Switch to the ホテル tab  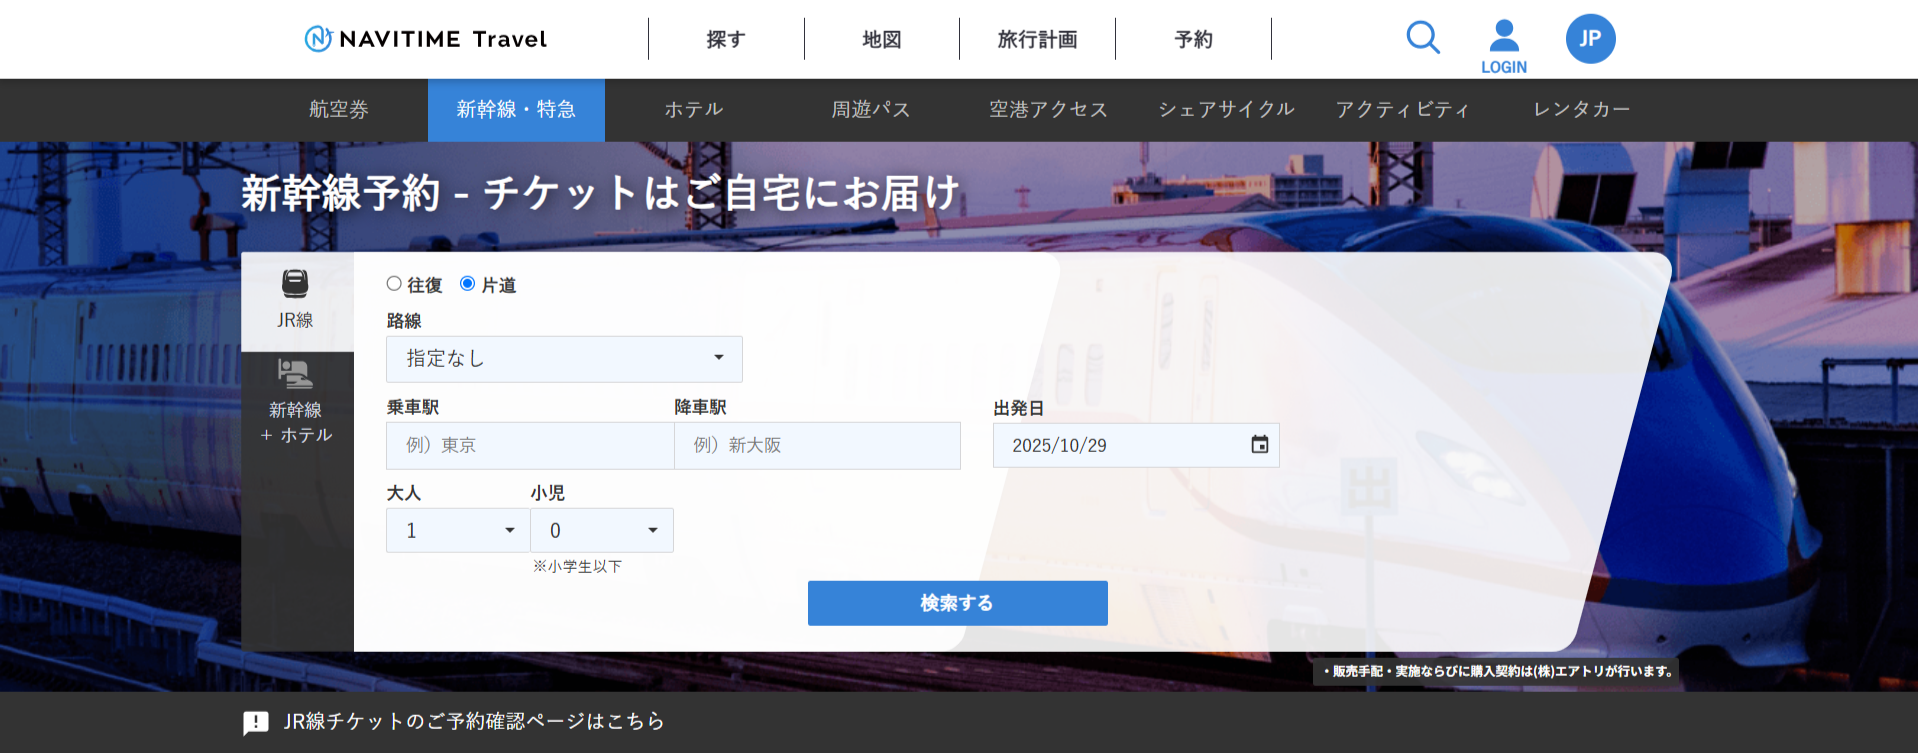click(x=693, y=110)
